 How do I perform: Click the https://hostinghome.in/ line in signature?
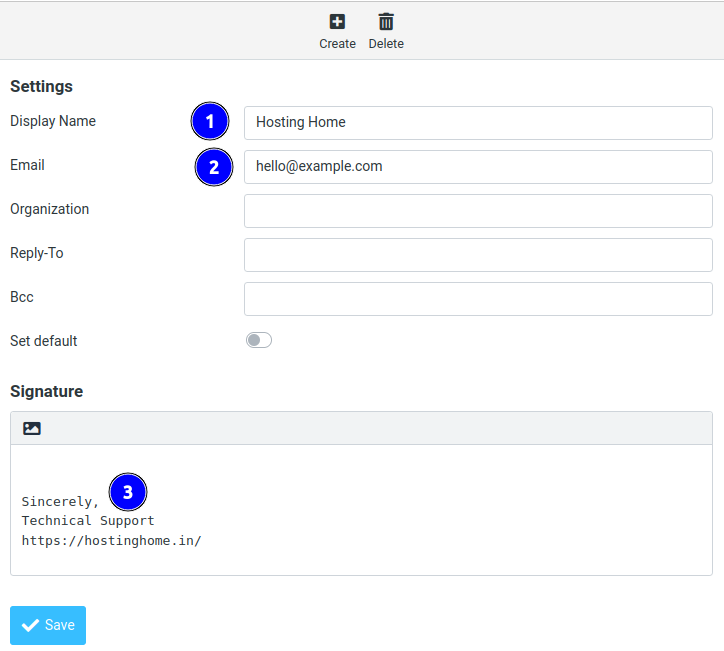pyautogui.click(x=111, y=541)
